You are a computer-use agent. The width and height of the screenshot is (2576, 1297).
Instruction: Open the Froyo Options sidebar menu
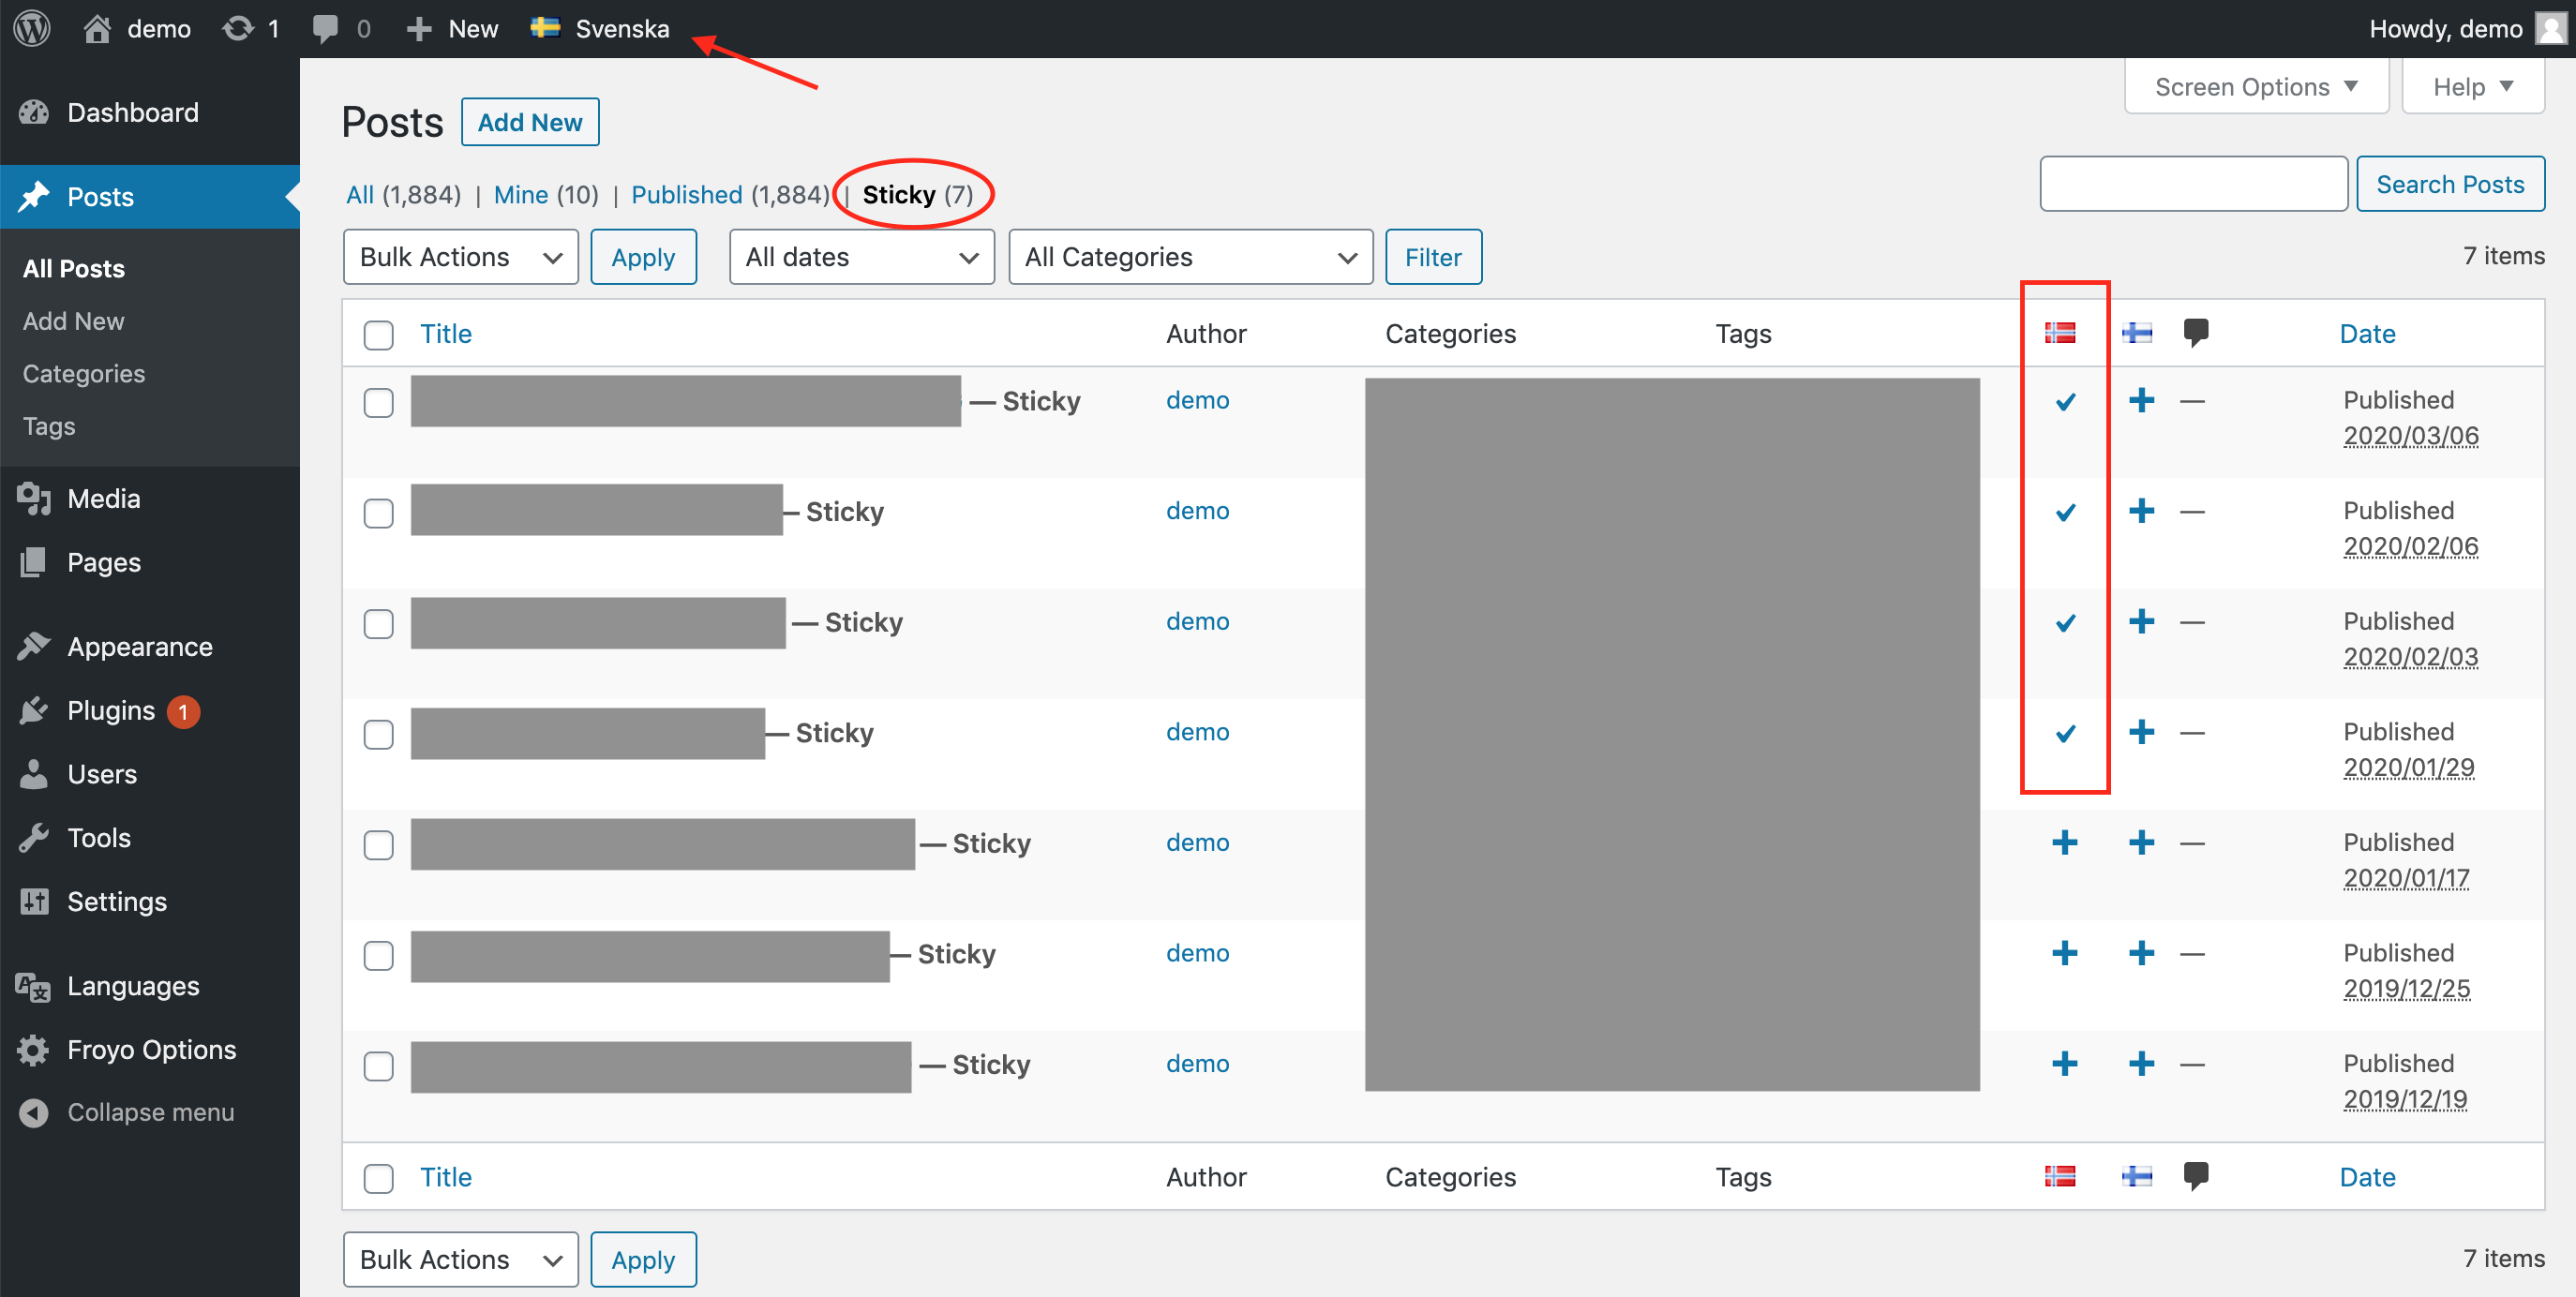click(151, 1049)
